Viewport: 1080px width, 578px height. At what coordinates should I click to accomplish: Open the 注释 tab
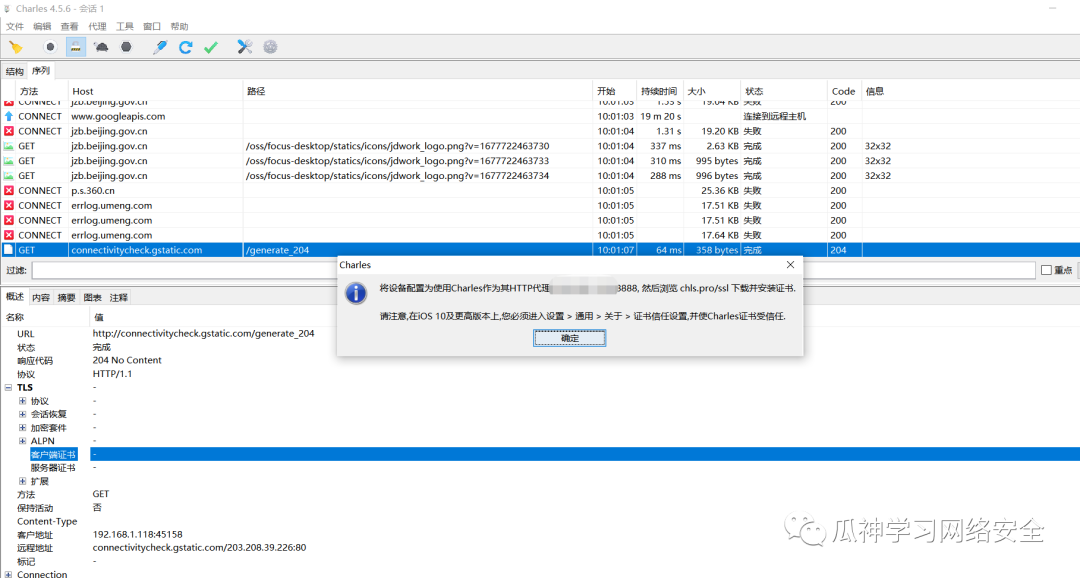tap(118, 298)
